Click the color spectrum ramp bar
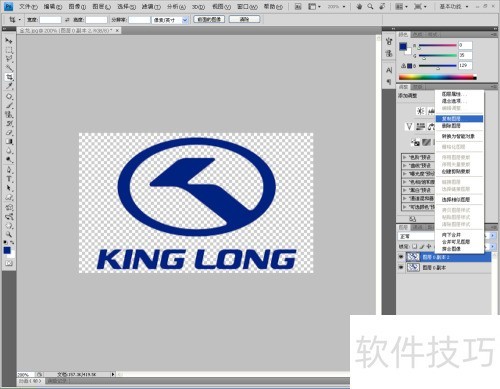The width and height of the screenshot is (500, 389). (x=437, y=77)
